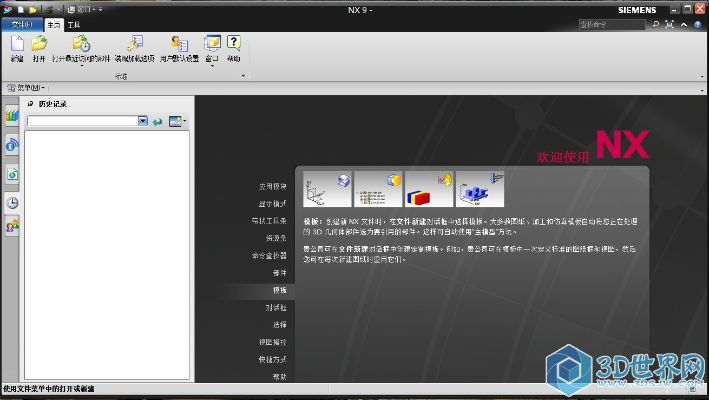Click the green arrow icon in history panel
This screenshot has width=709, height=400.
pos(157,121)
